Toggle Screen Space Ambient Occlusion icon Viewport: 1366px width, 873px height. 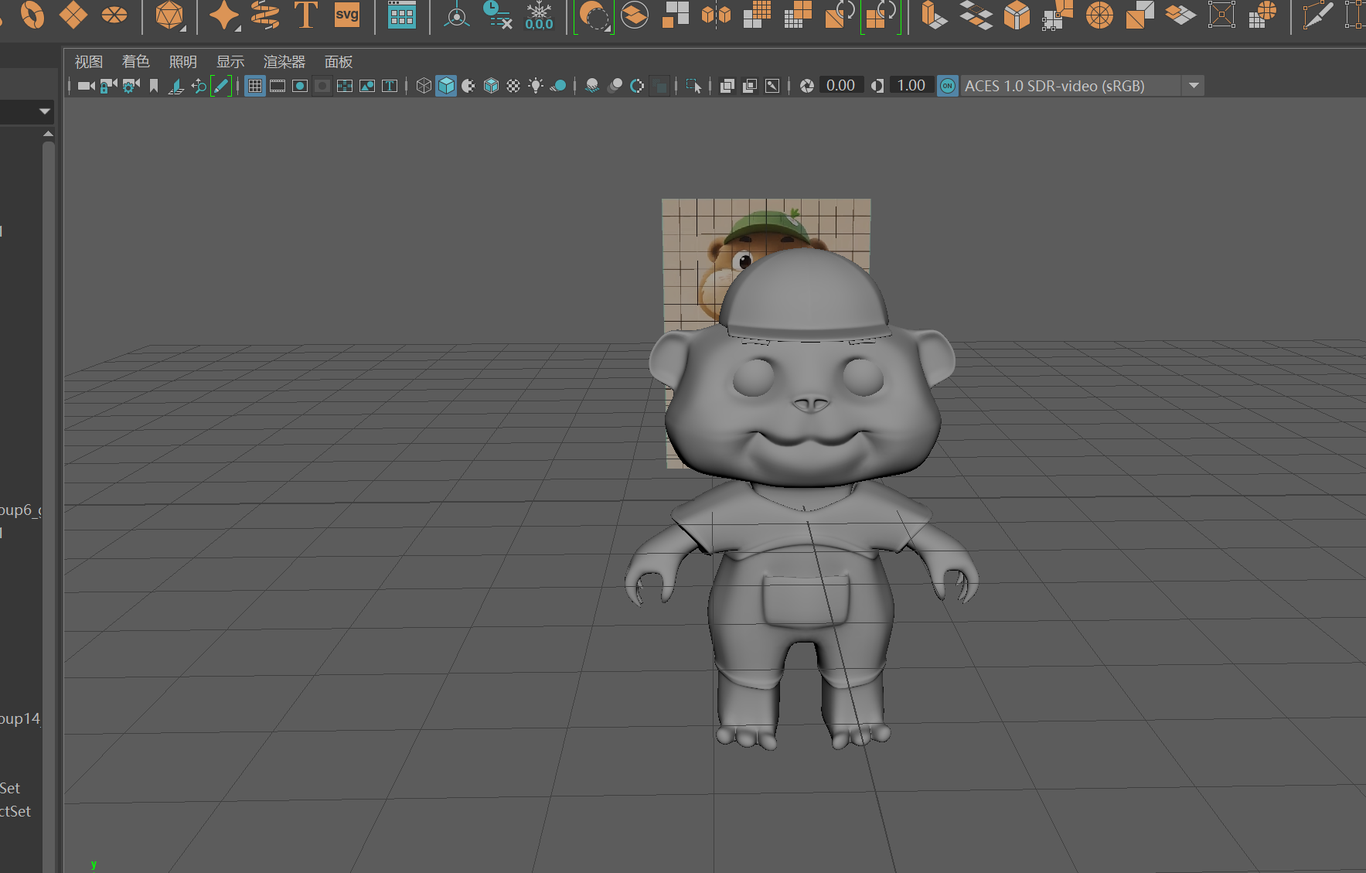592,86
